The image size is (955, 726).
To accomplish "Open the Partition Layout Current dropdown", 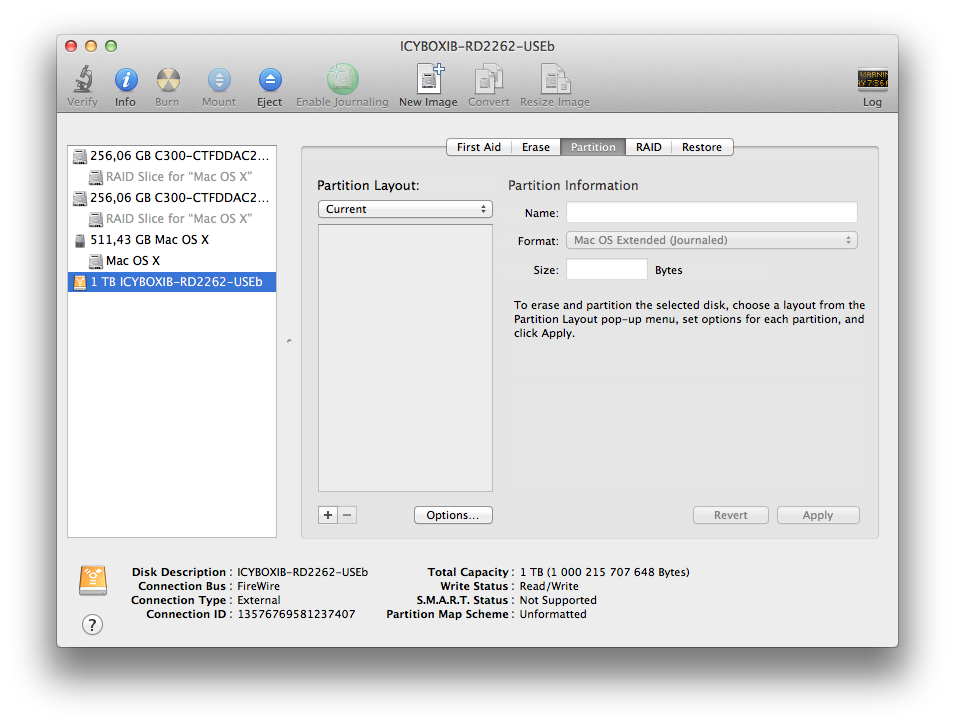I will [x=405, y=209].
